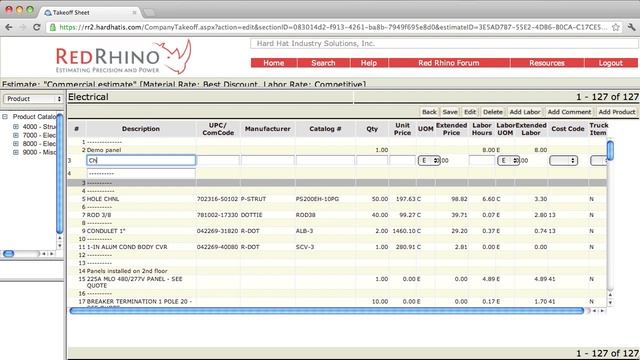Close the Takeoff Sheet tab
The width and height of the screenshot is (640, 360).
tap(134, 13)
